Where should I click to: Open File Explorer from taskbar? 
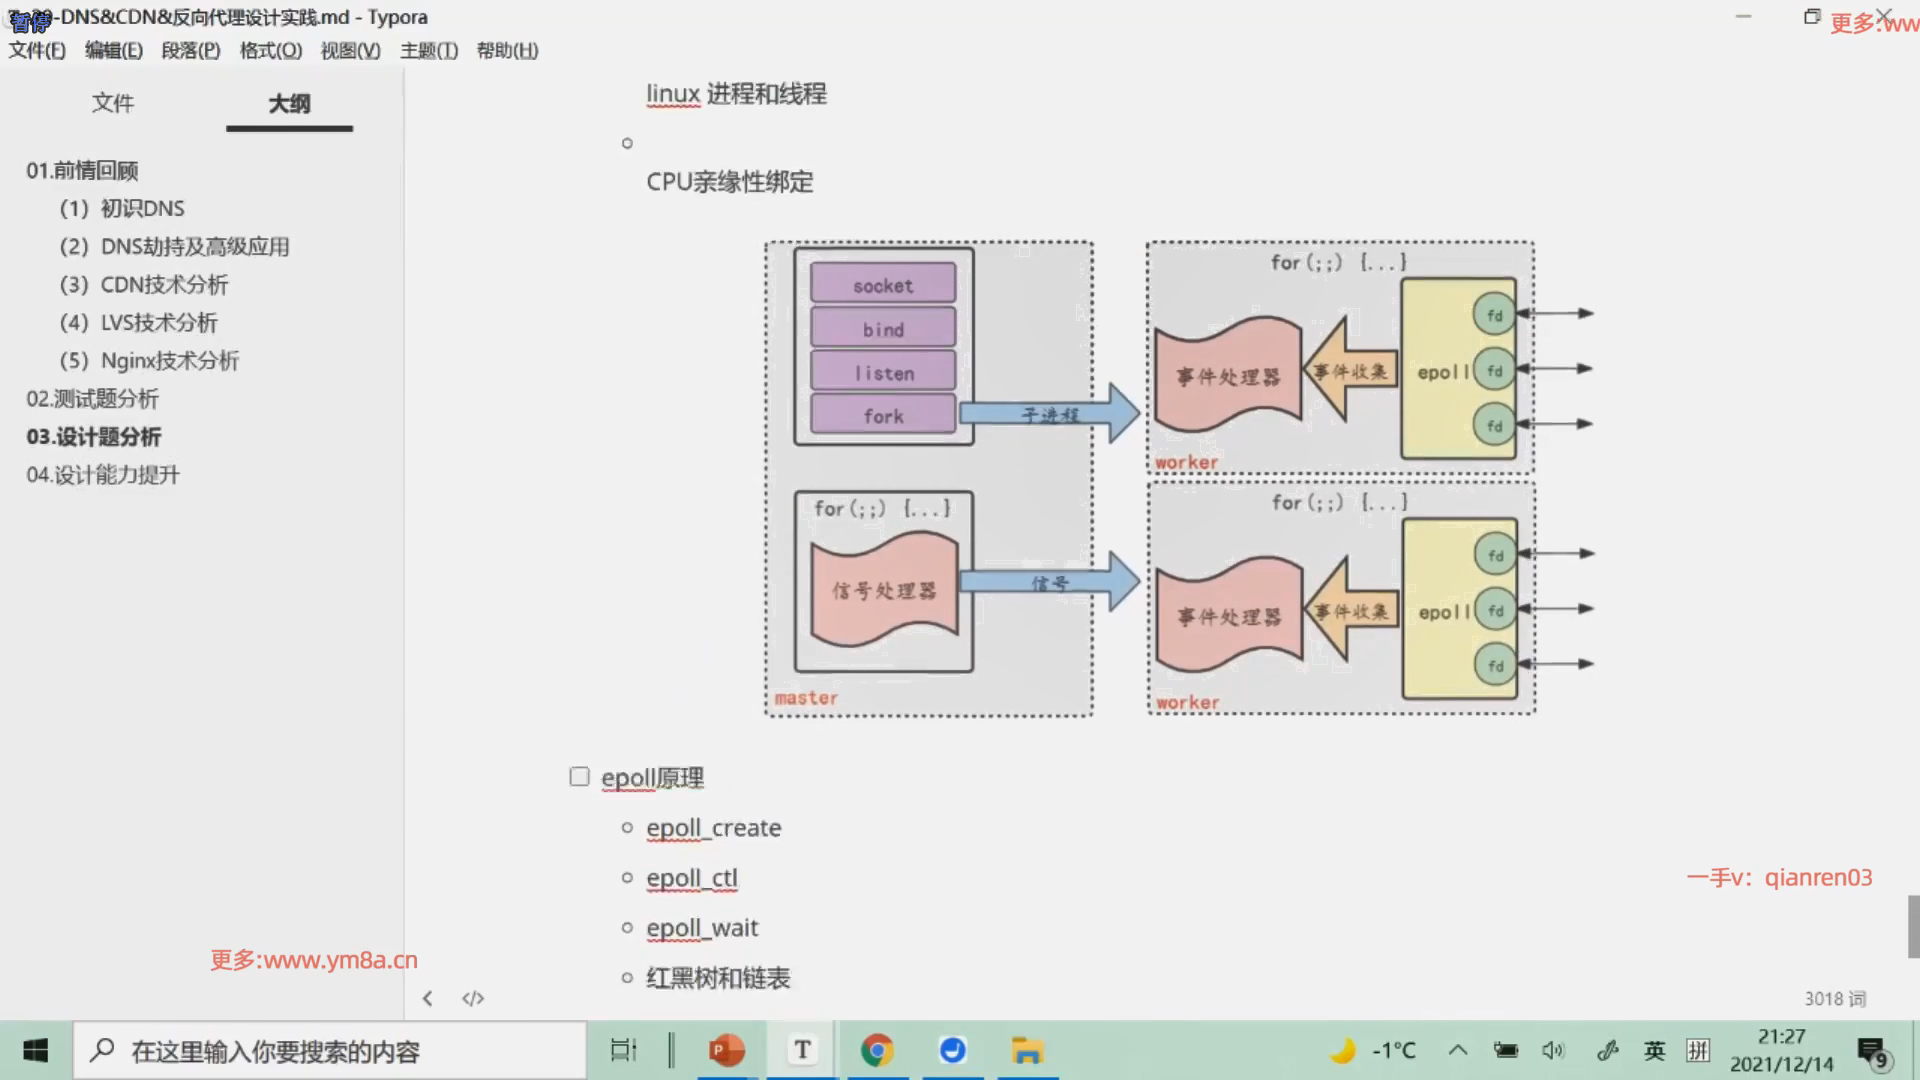tap(1027, 1050)
